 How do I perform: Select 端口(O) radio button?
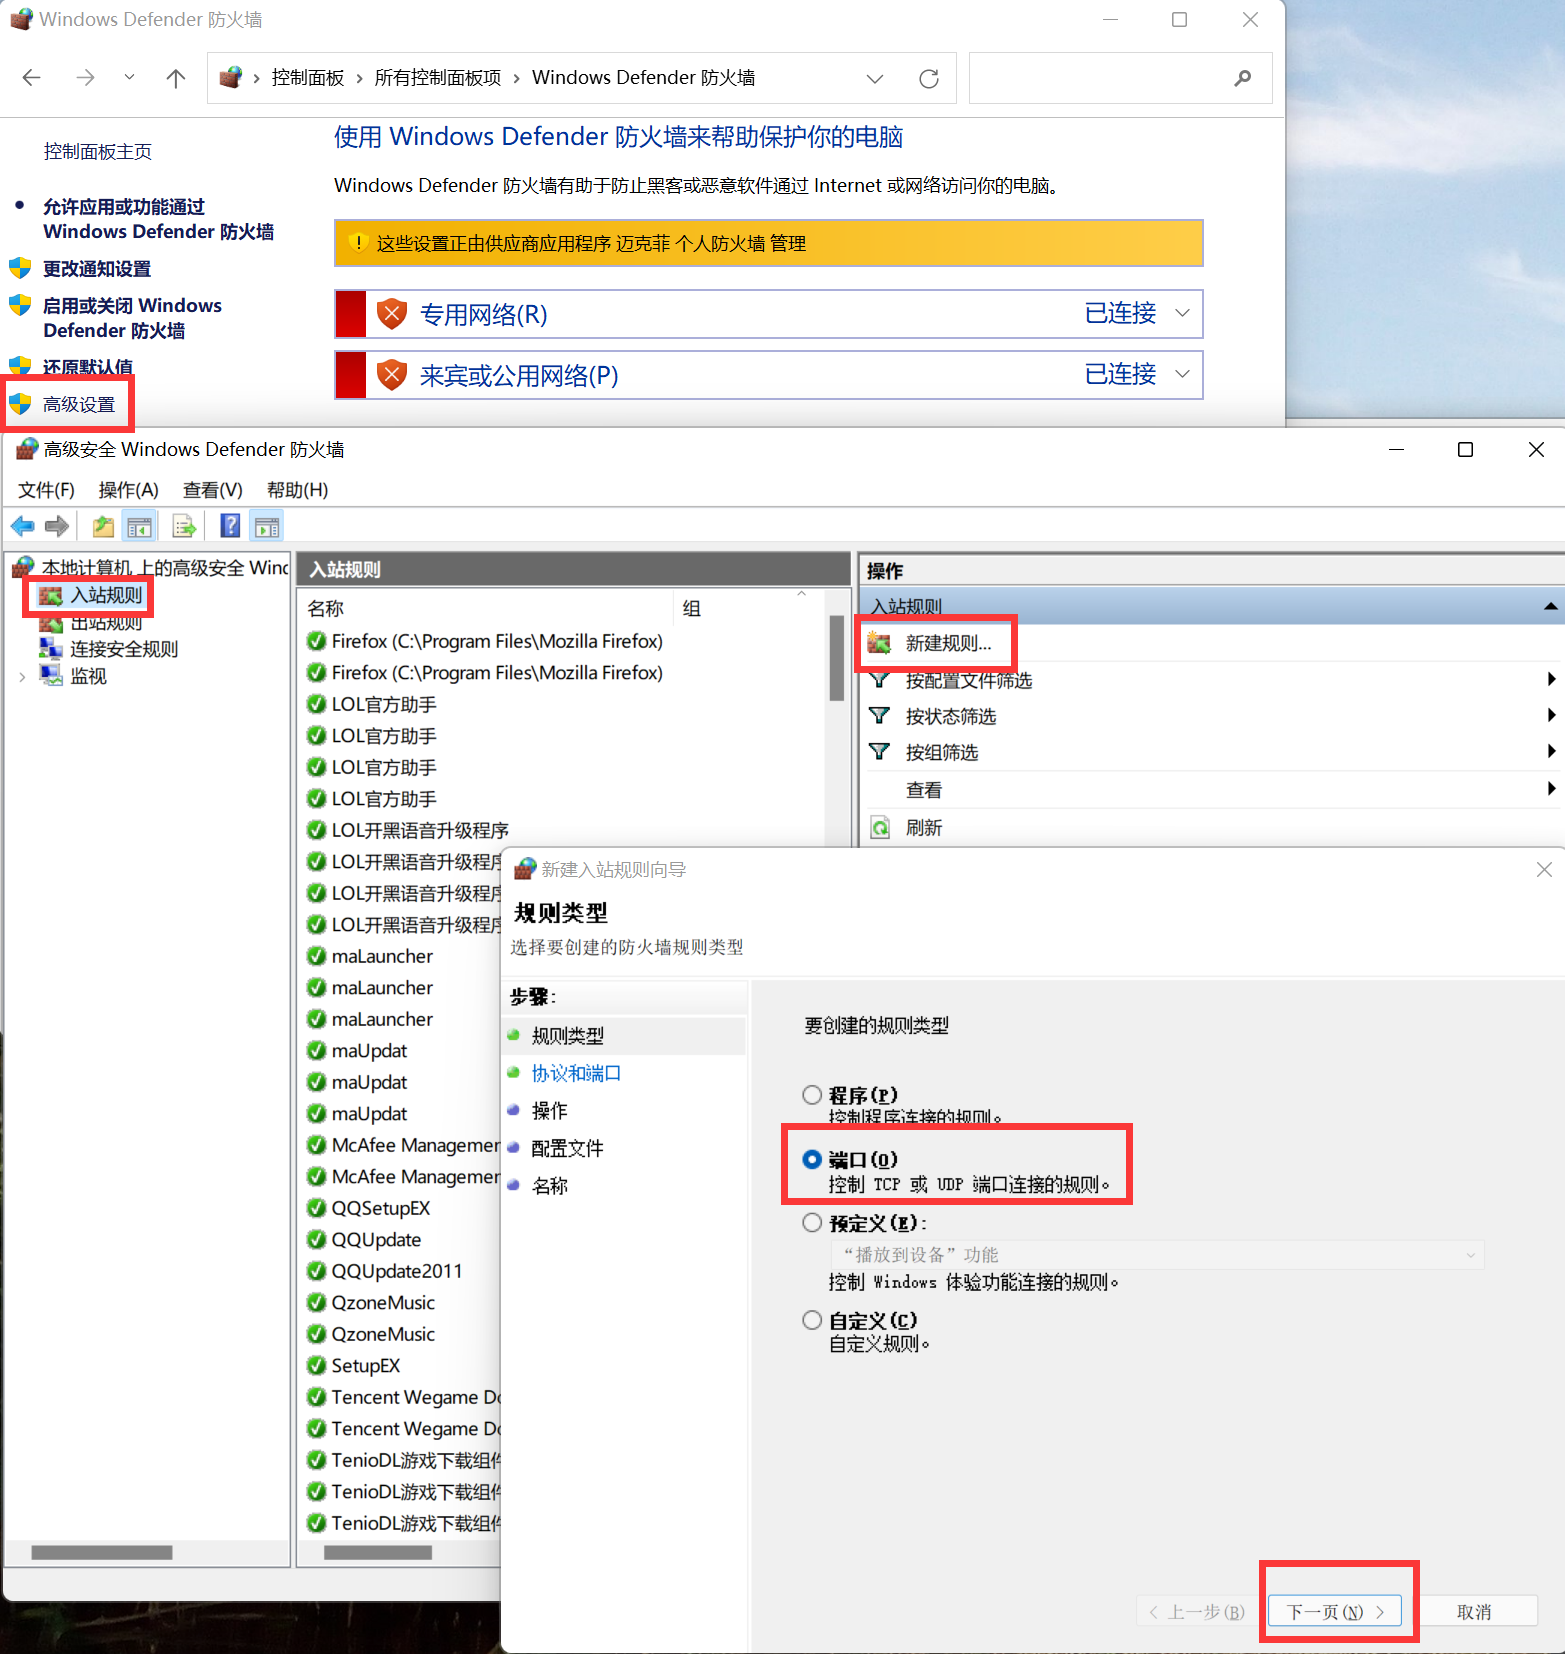(812, 1159)
